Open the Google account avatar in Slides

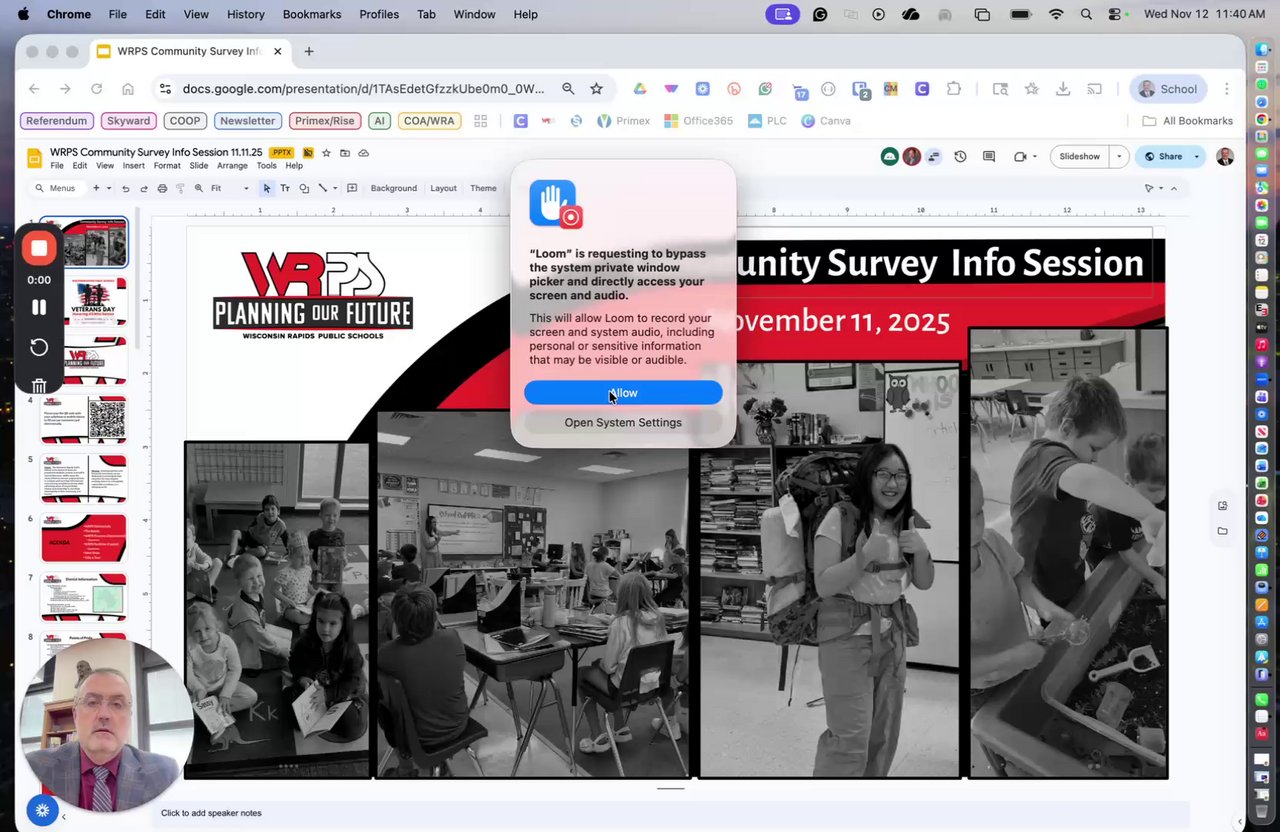[1225, 157]
